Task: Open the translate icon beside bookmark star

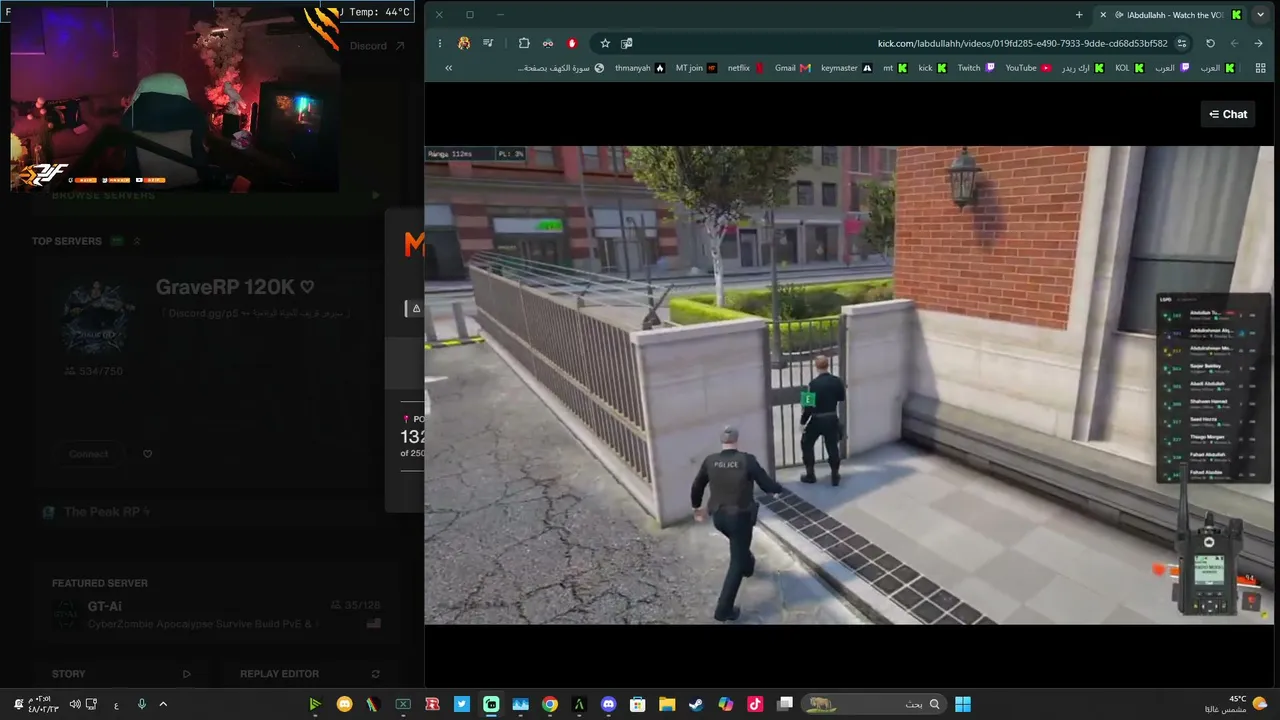Action: pyautogui.click(x=627, y=43)
